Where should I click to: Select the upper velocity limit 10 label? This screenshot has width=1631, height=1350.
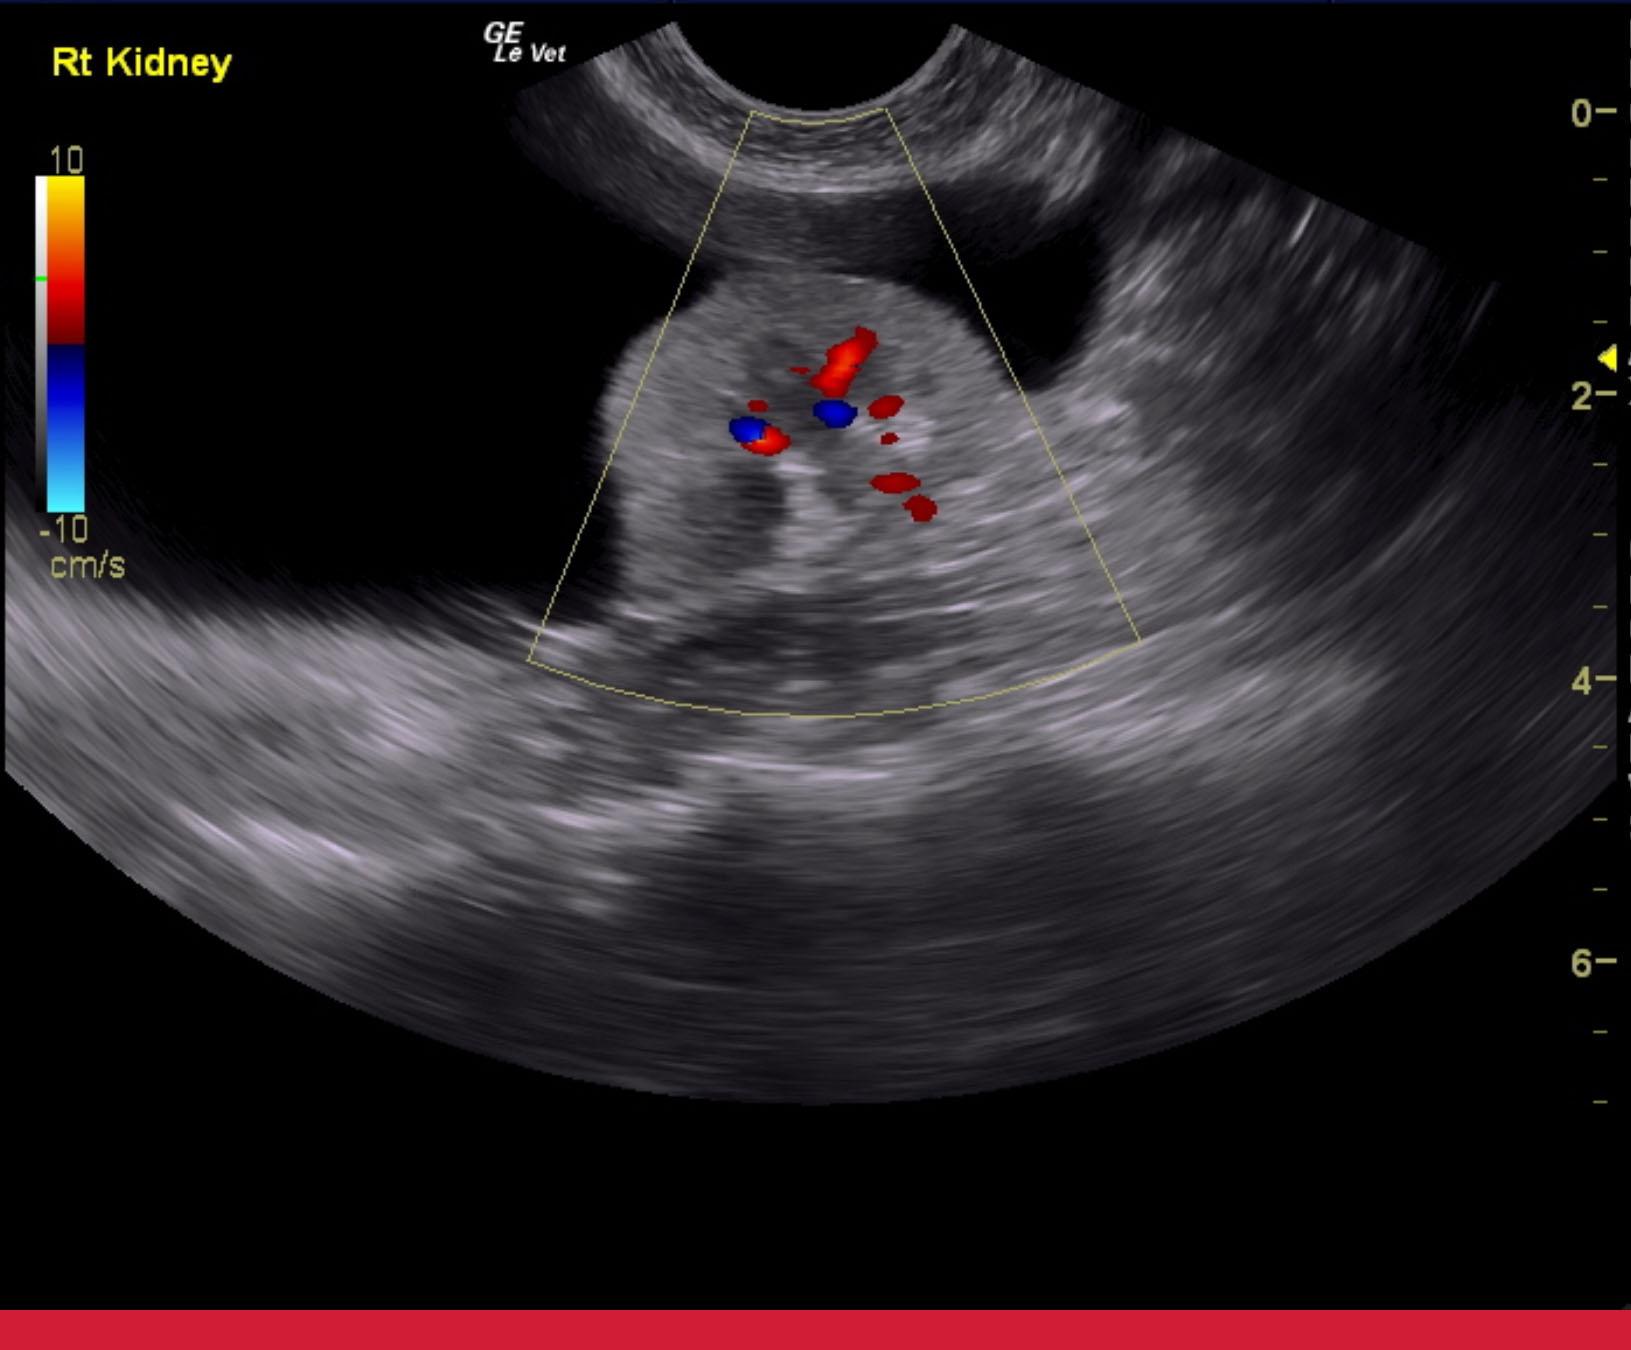pyautogui.click(x=66, y=160)
